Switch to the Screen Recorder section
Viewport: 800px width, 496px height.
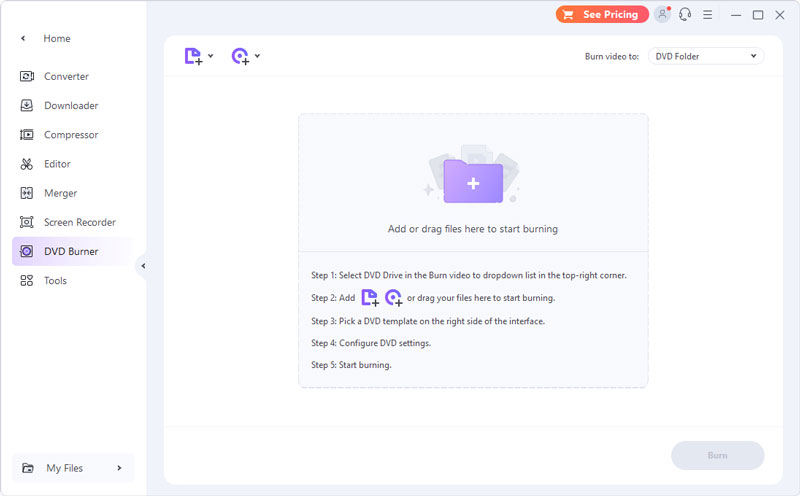[79, 222]
